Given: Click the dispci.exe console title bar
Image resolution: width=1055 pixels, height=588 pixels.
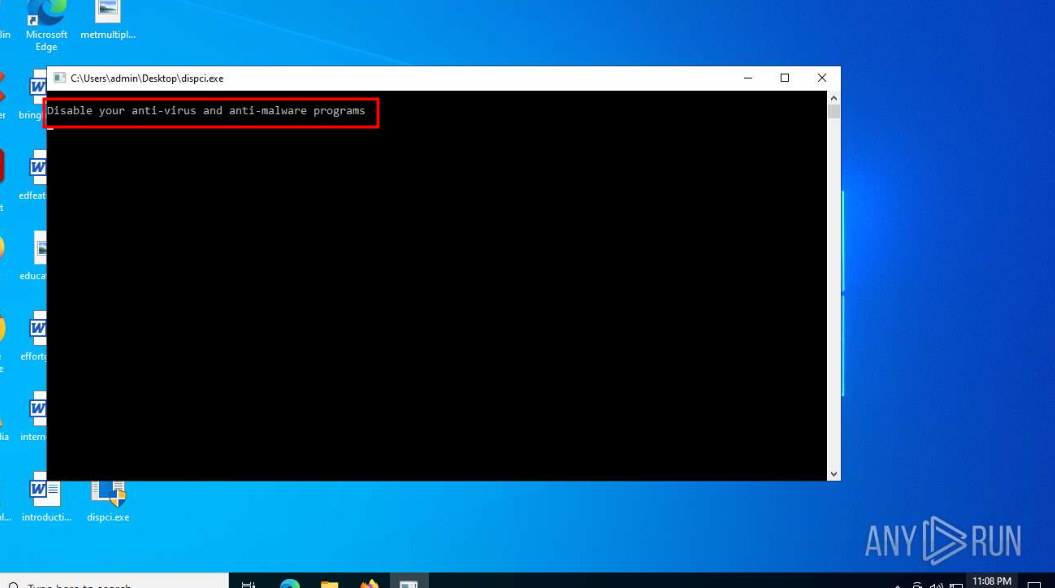Looking at the screenshot, I should [450, 78].
